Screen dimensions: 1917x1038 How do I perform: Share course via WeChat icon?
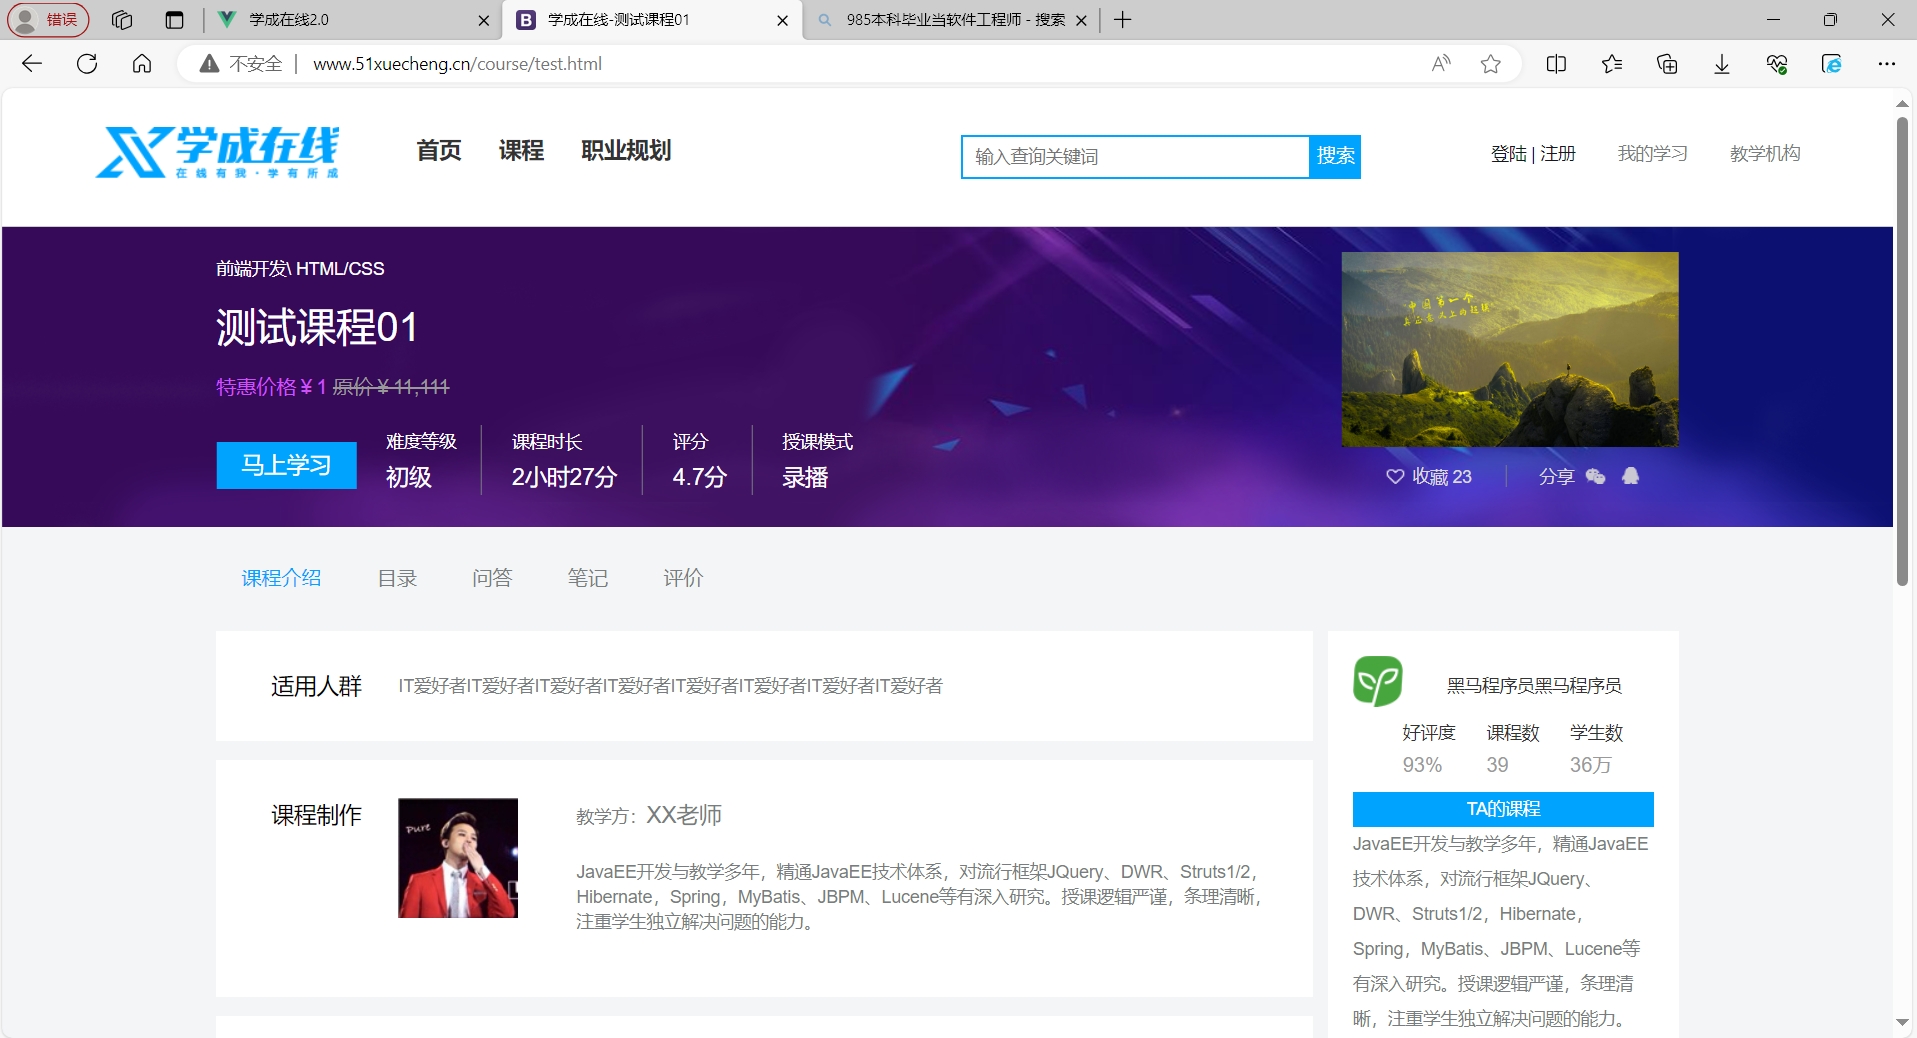point(1596,476)
